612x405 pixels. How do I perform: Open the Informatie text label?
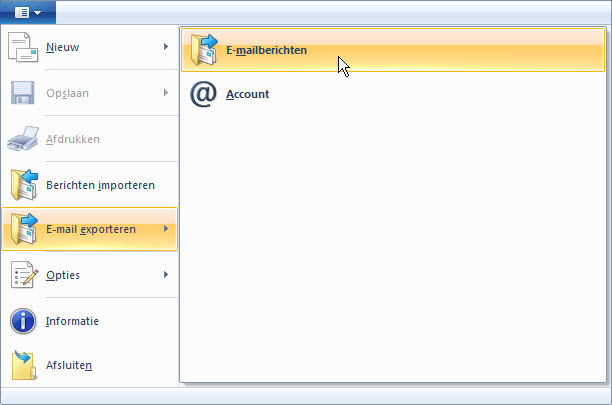pyautogui.click(x=72, y=321)
